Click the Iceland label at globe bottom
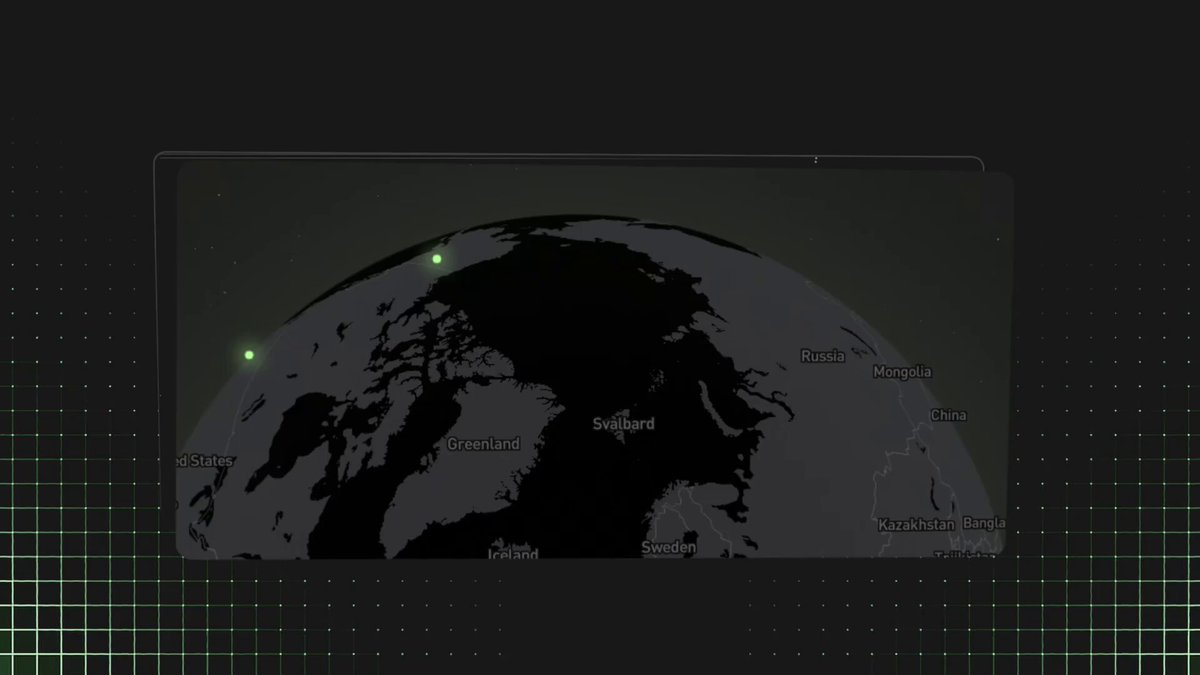The image size is (1200, 675). pos(513,553)
